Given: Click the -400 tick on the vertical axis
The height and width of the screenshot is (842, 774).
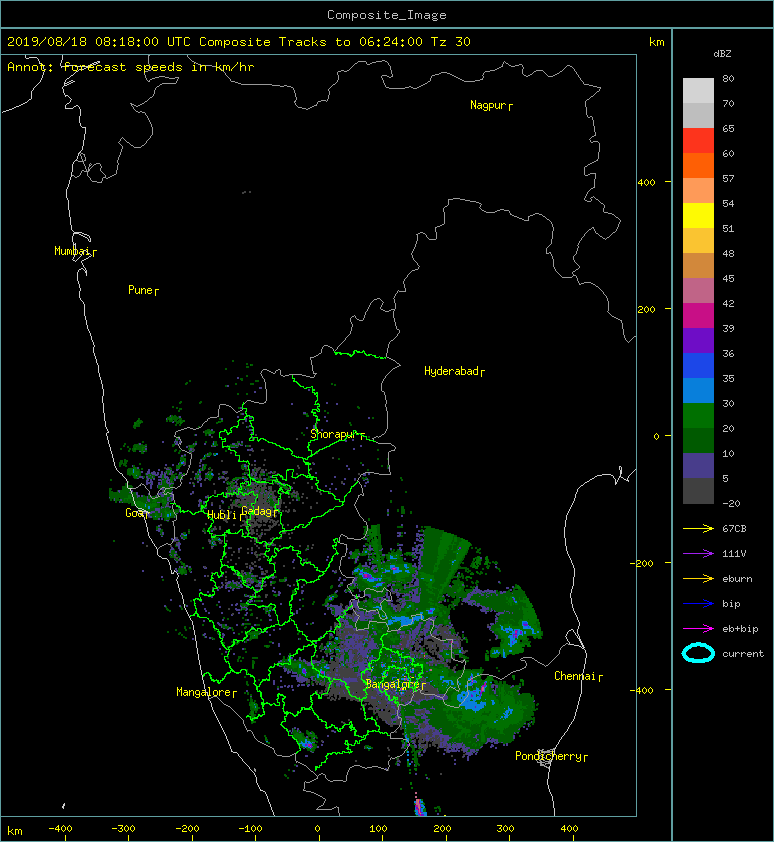Looking at the screenshot, I should click(x=642, y=690).
